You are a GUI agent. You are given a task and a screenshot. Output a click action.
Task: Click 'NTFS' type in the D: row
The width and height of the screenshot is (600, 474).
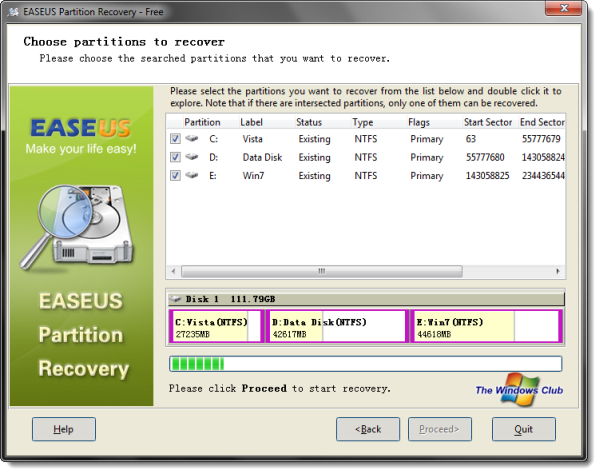coord(365,157)
